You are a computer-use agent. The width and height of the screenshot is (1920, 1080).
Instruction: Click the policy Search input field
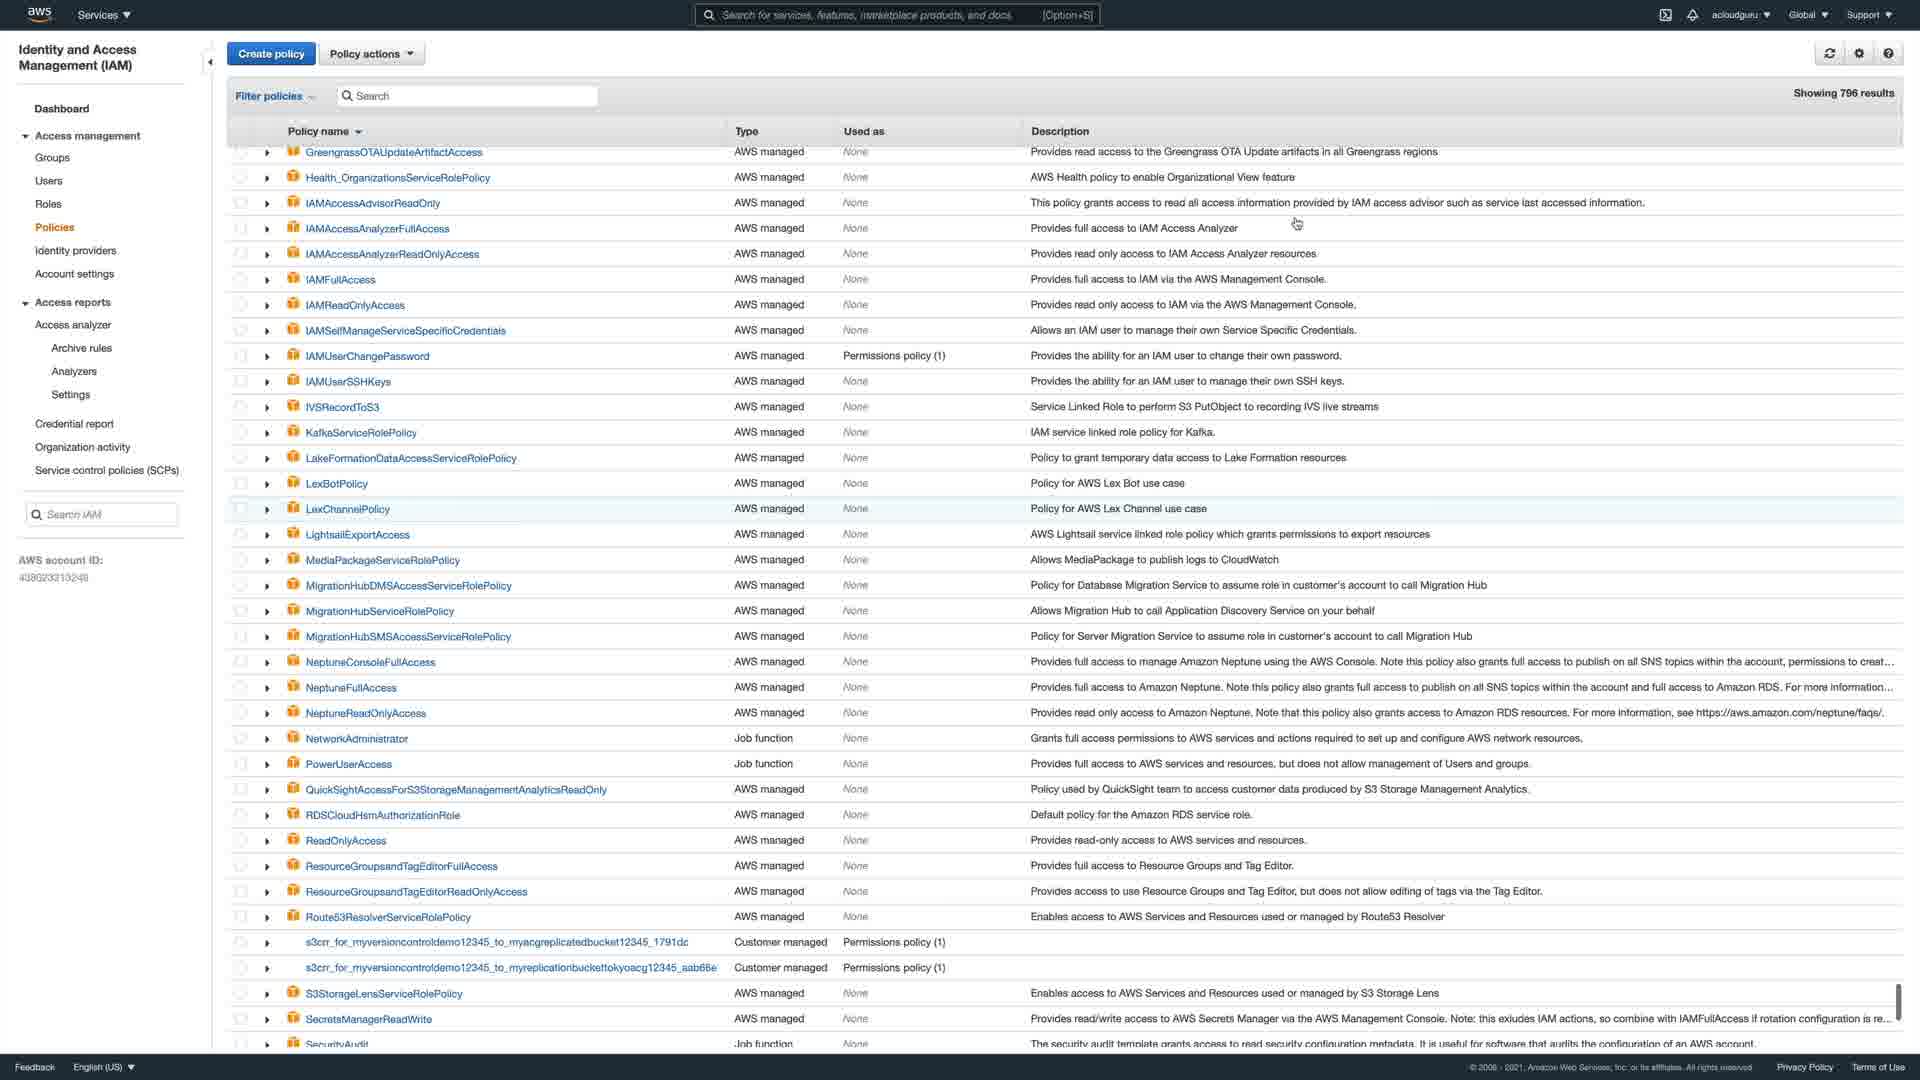coord(470,96)
